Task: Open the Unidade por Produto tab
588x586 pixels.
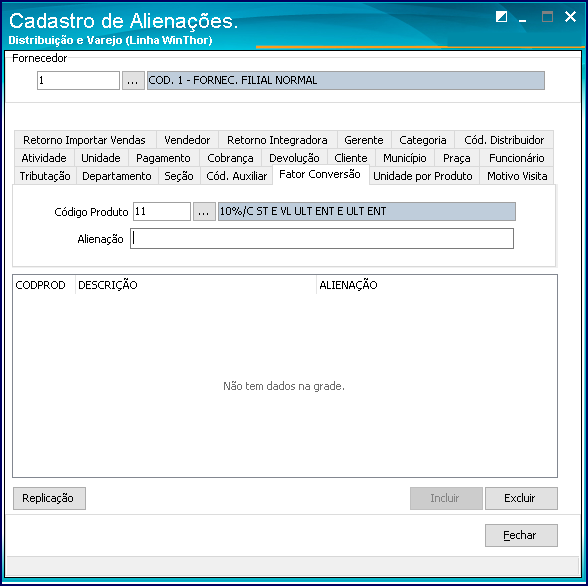Action: click(423, 176)
